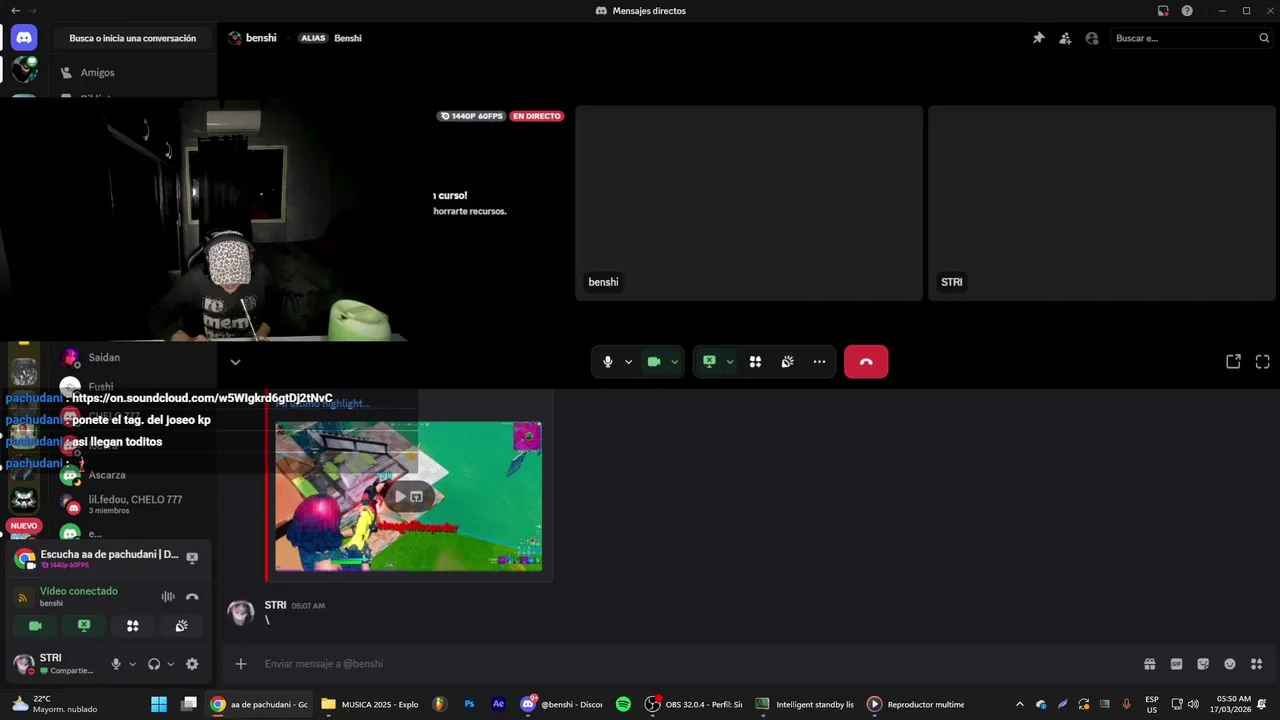Show hidden system tray icons chevron
The width and height of the screenshot is (1280, 720).
point(1019,704)
